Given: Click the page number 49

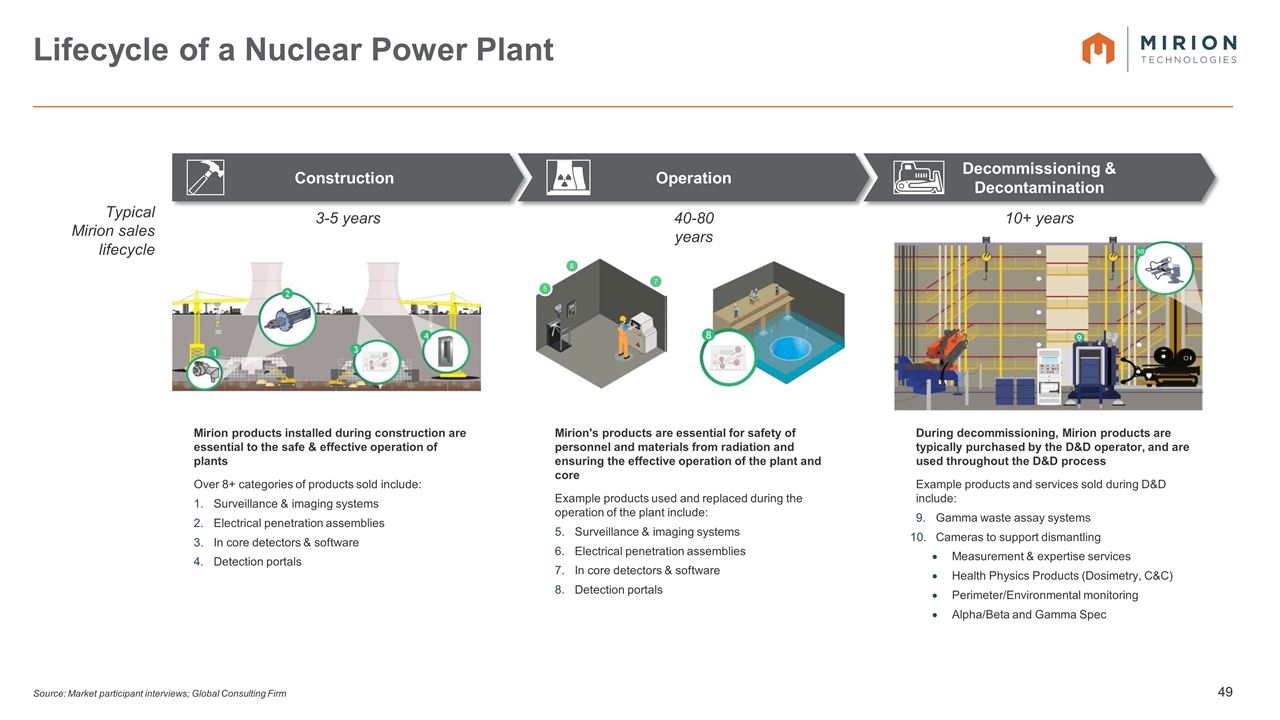Looking at the screenshot, I should coord(1225,691).
